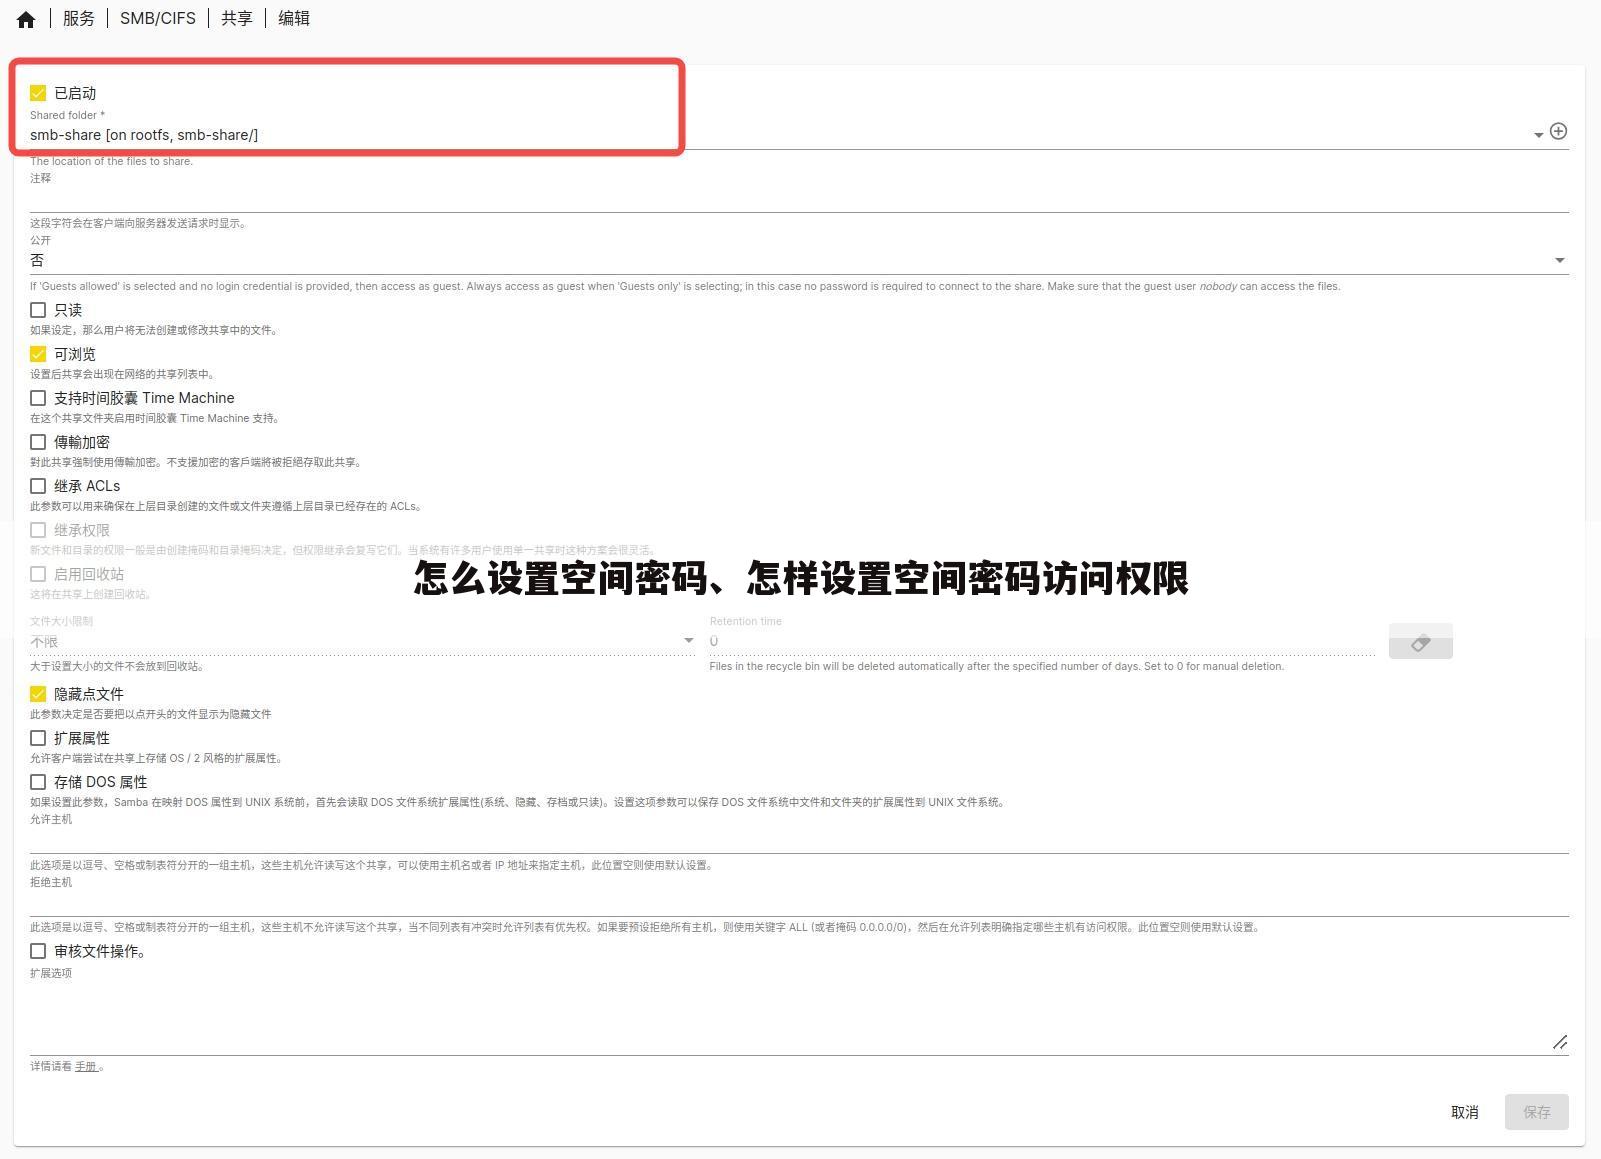Enable the 只读 checkbox
1601x1159 pixels.
pyautogui.click(x=38, y=310)
